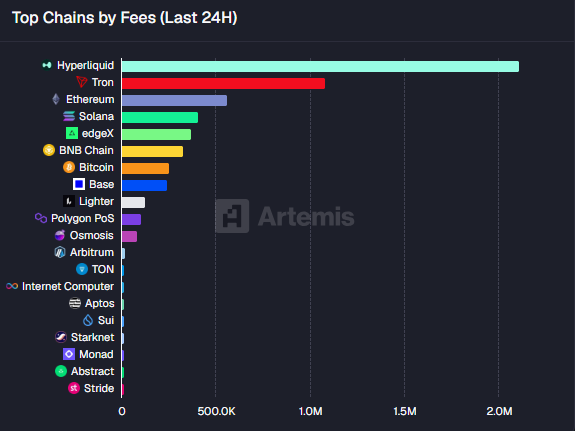The image size is (575, 431).
Task: Click the 'edgeX' chain label
Action: (x=98, y=134)
